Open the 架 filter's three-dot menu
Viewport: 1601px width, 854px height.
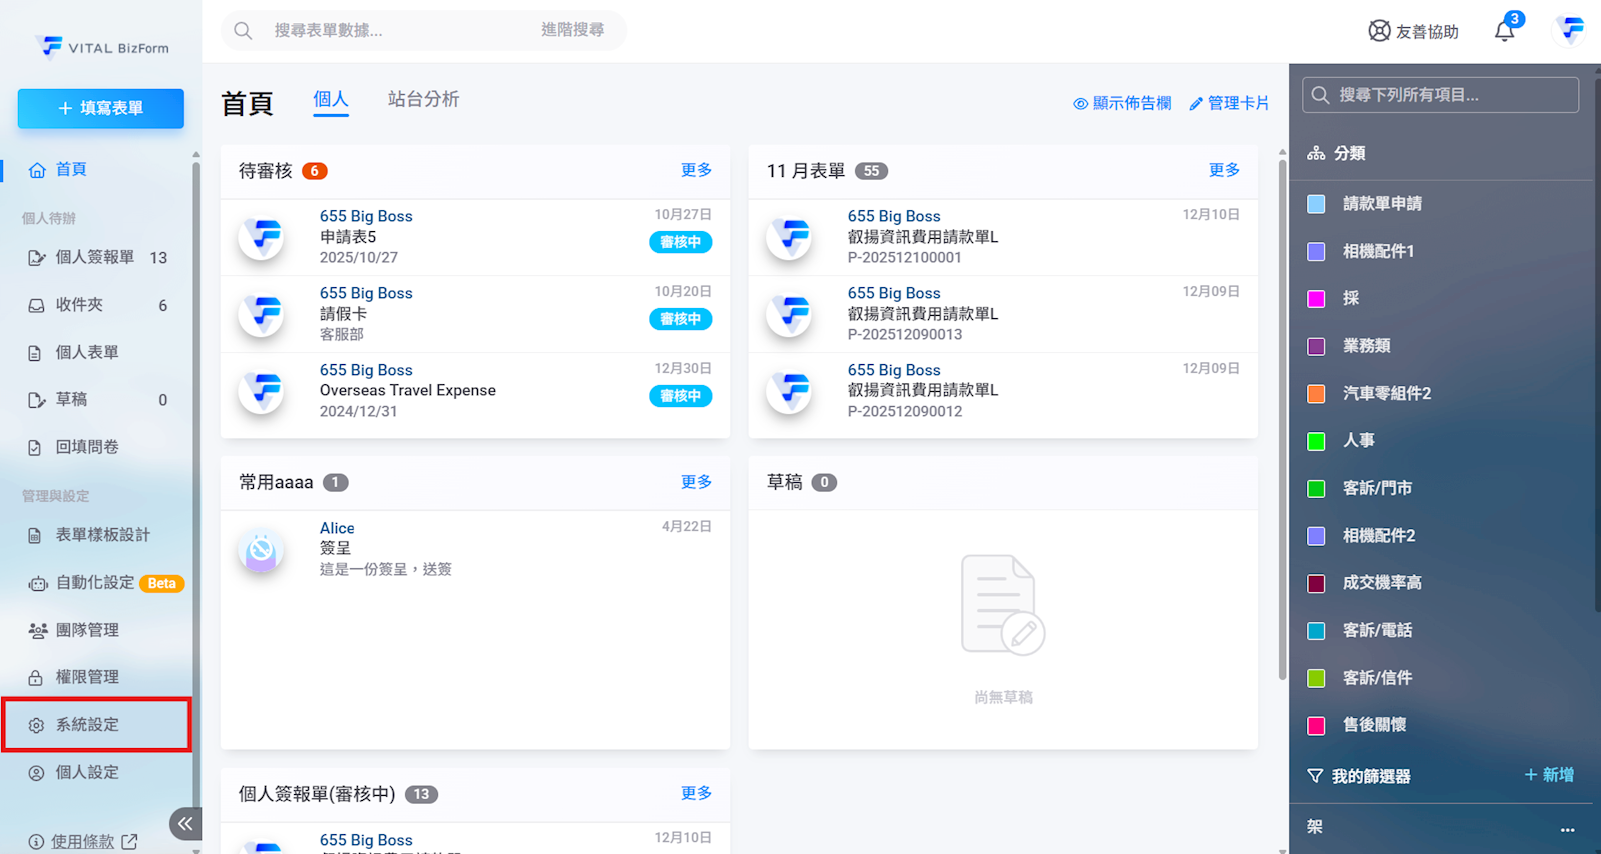coord(1567,828)
